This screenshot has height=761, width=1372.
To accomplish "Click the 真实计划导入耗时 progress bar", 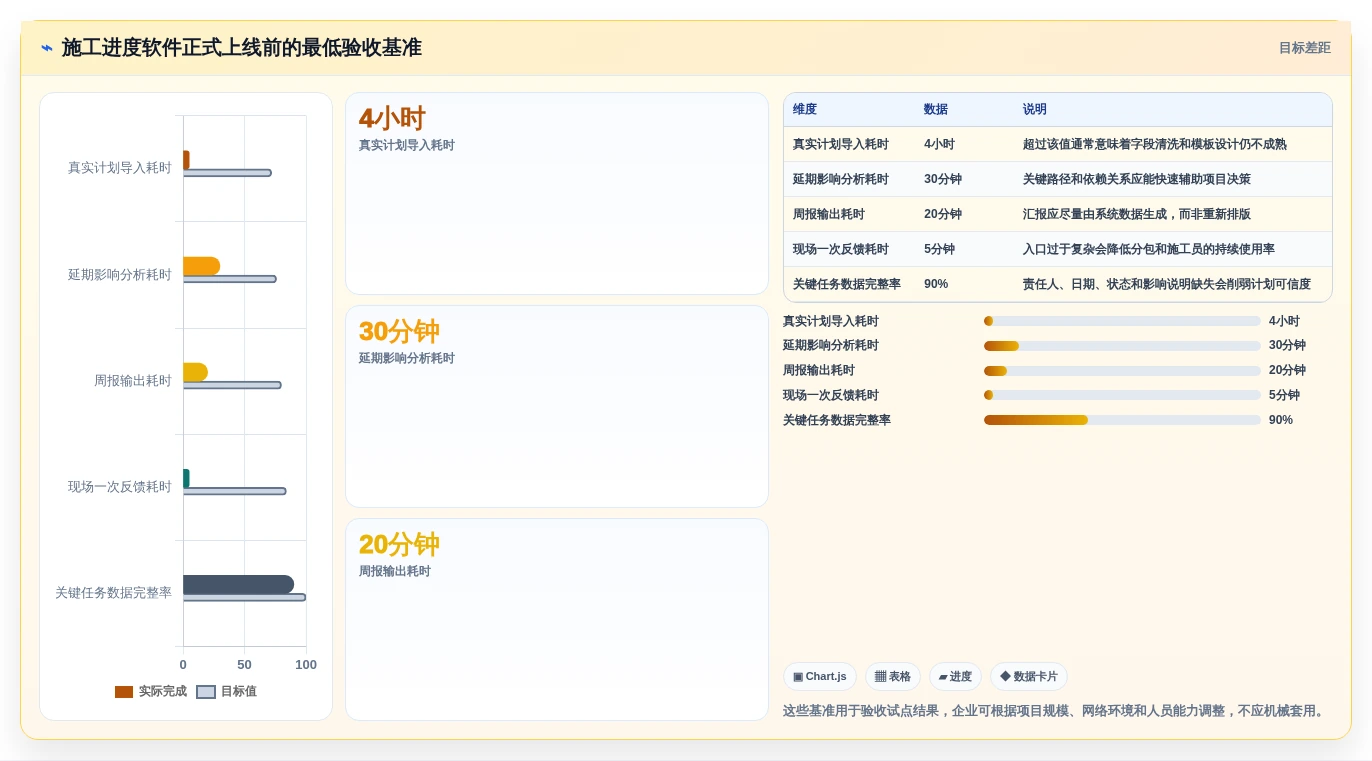I will coord(1122,321).
